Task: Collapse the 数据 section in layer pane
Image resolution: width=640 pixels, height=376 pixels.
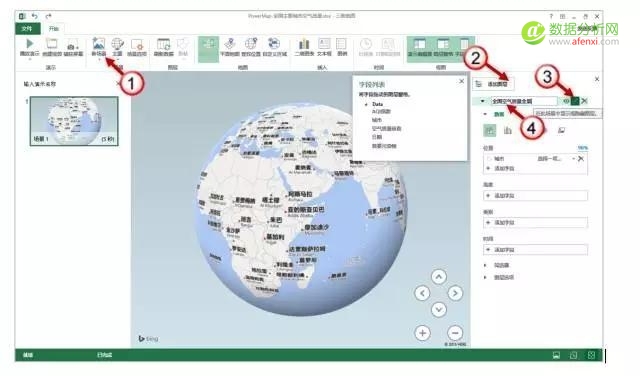Action: click(485, 114)
